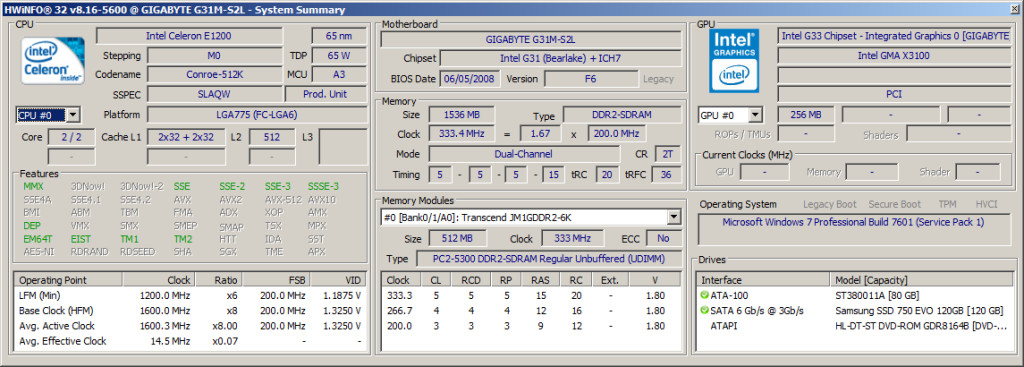Select the Avg. Effective Clock row
The height and width of the screenshot is (367, 1024).
(191, 341)
